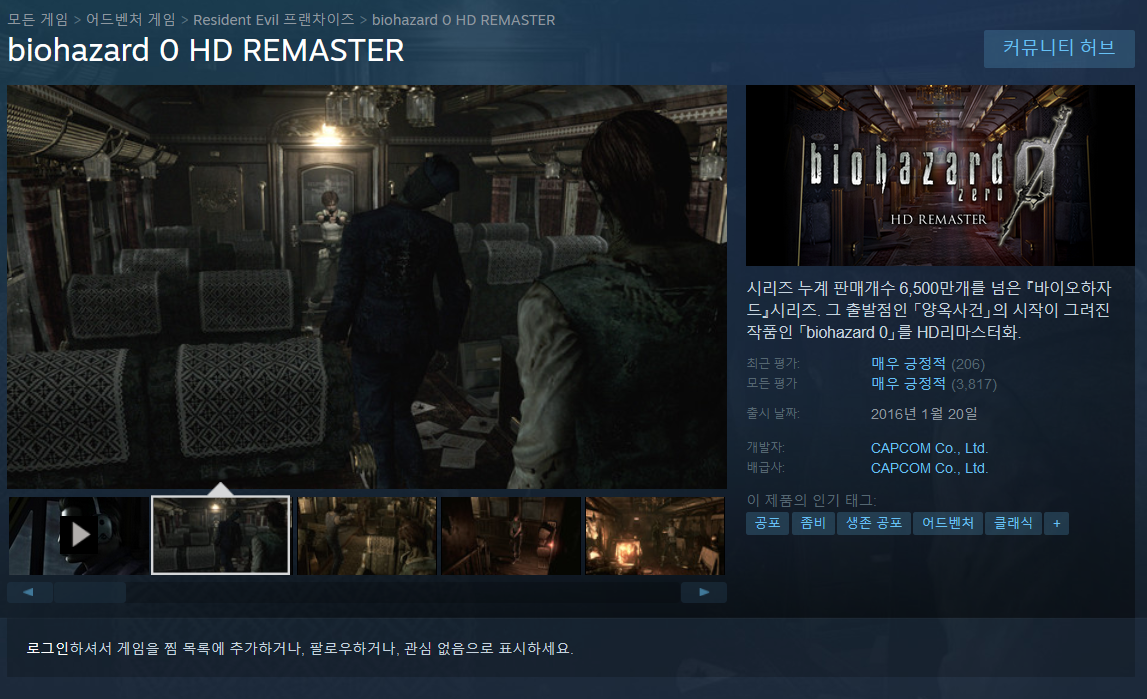Click the 로그인 link
This screenshot has width=1147, height=699.
[x=48, y=649]
